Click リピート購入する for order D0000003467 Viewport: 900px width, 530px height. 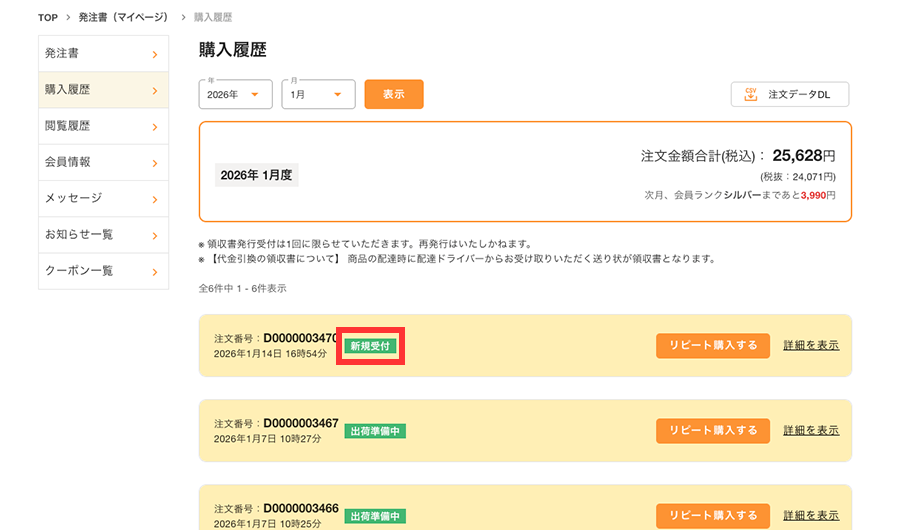tap(713, 431)
